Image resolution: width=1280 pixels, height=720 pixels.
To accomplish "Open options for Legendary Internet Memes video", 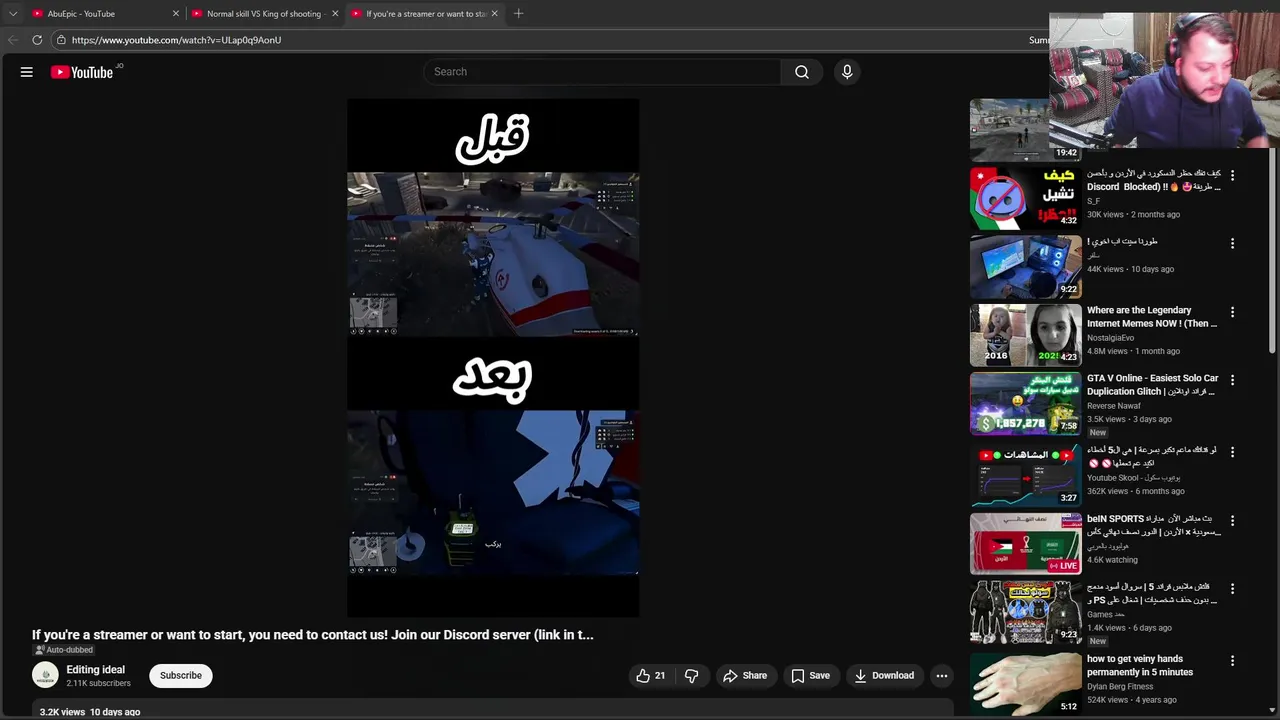I will (1232, 312).
